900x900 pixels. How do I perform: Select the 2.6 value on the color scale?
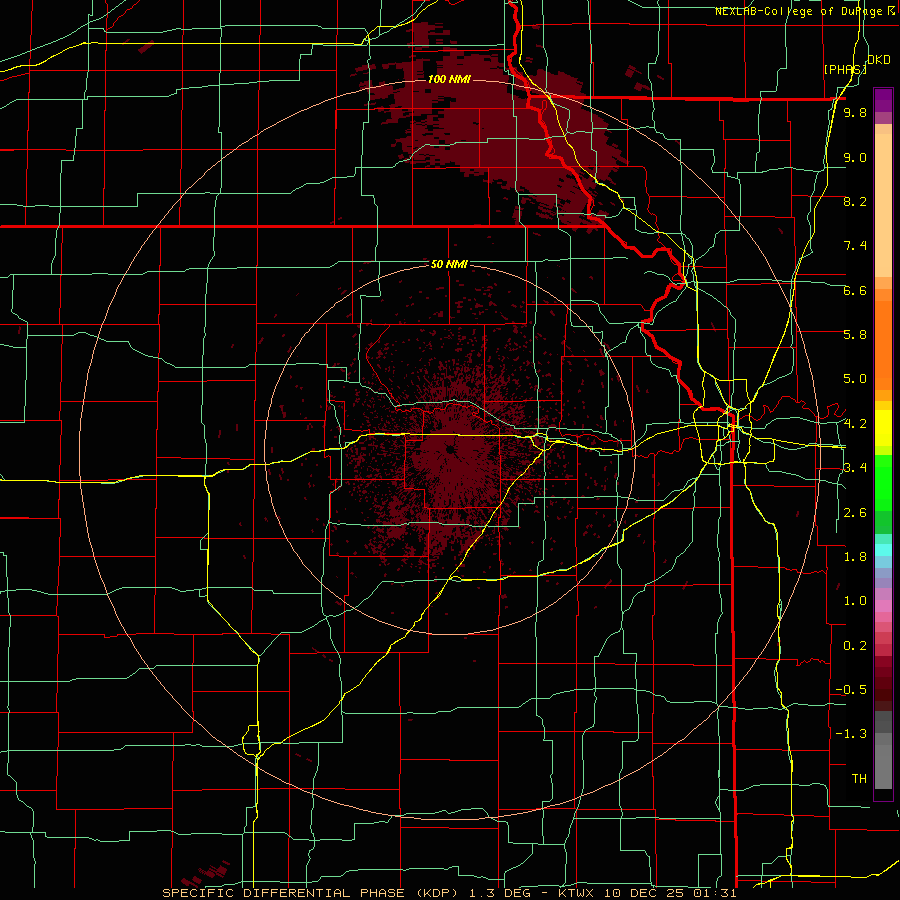pyautogui.click(x=855, y=513)
